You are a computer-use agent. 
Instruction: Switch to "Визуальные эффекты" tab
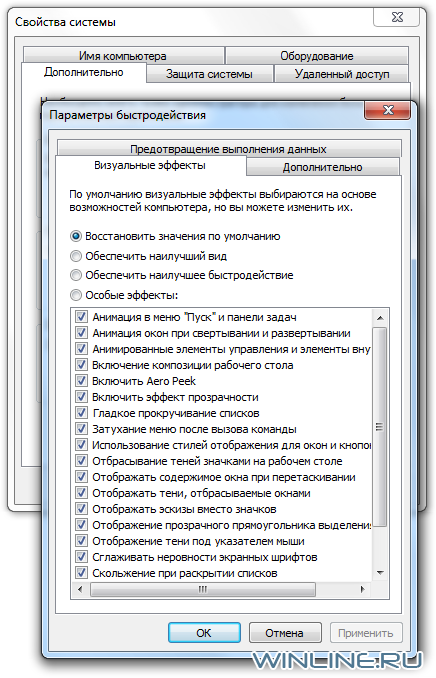[x=150, y=165]
